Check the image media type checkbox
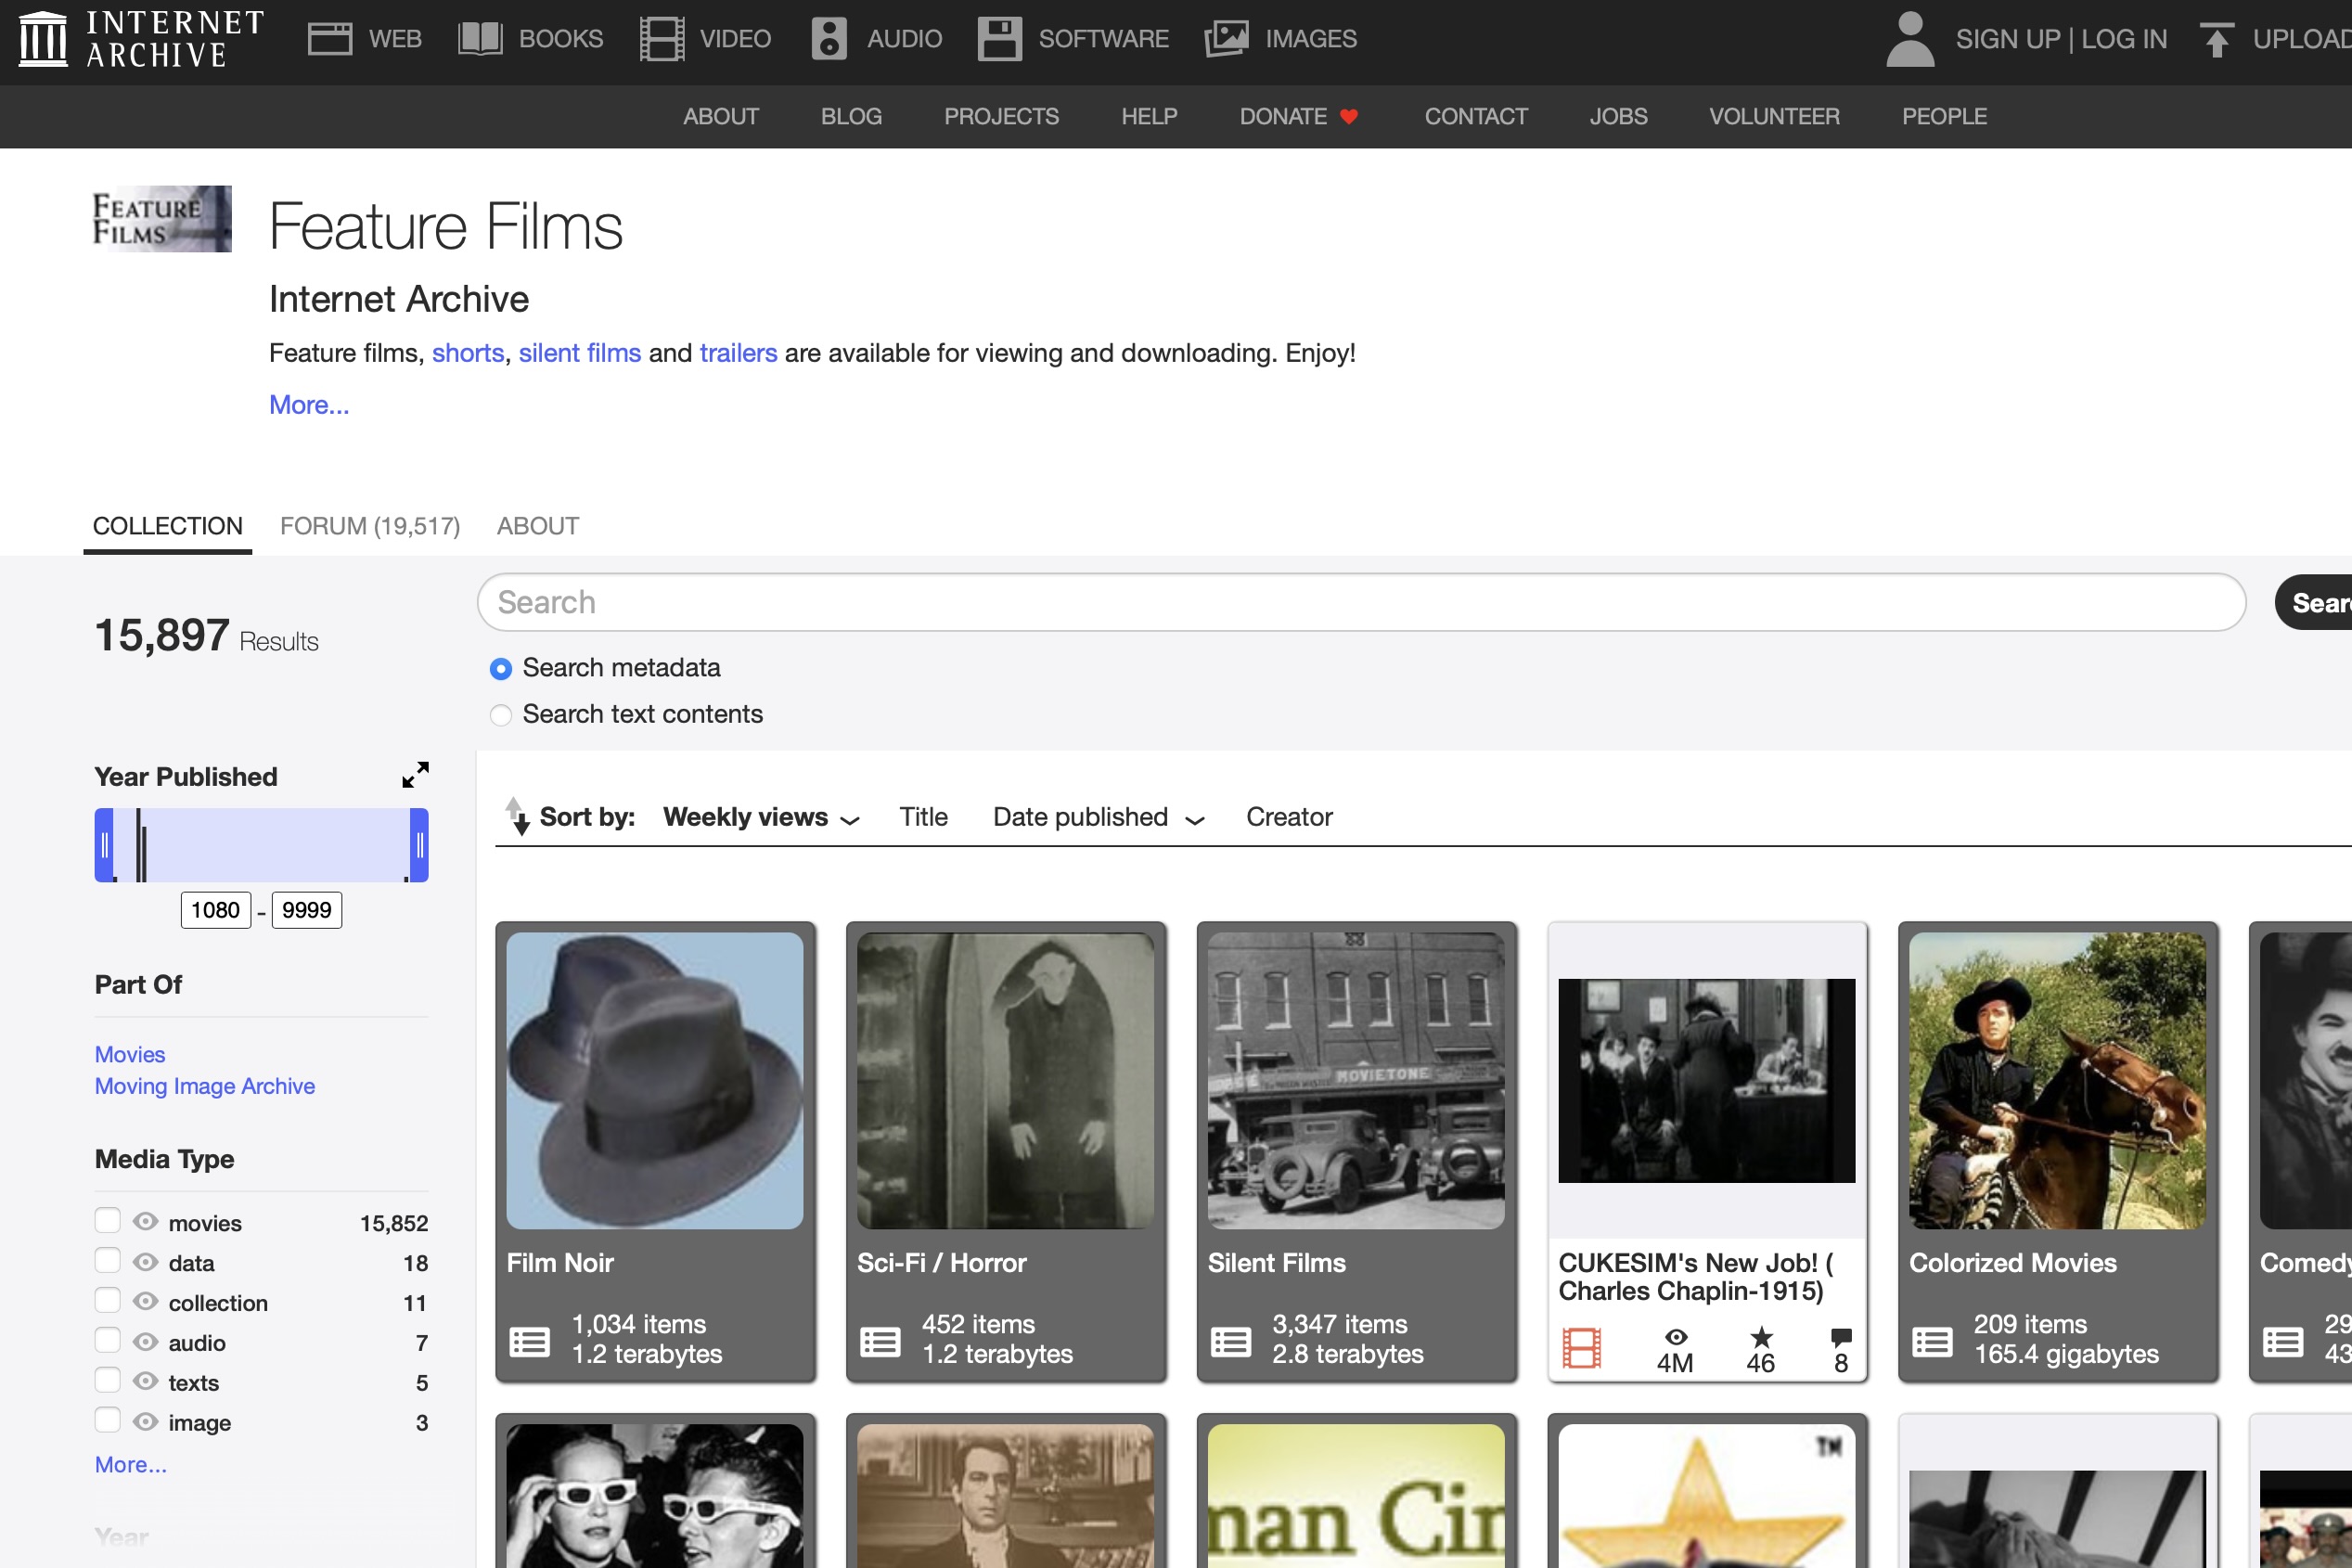This screenshot has width=2352, height=1568. 108,1420
